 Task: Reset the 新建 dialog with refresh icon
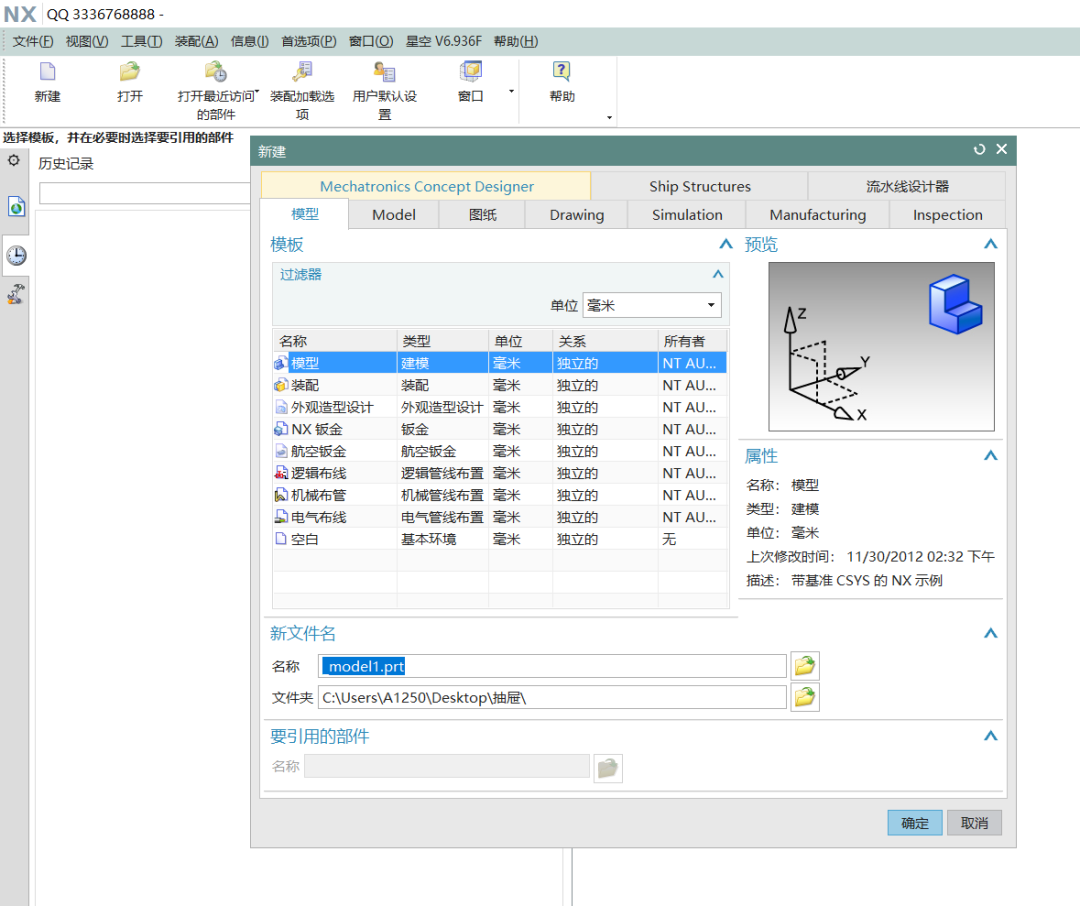tap(979, 150)
